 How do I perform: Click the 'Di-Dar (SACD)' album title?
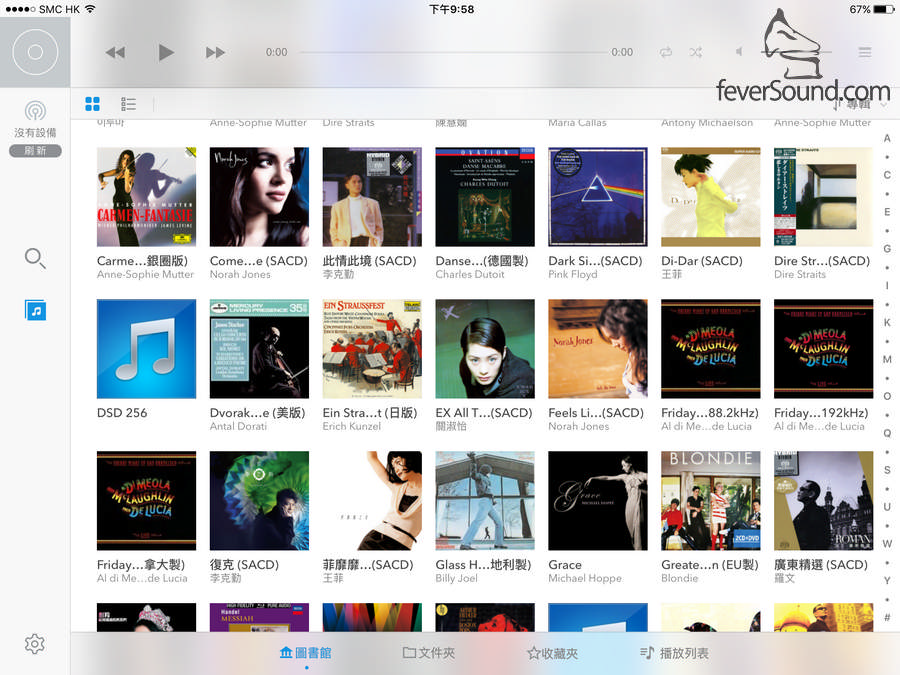point(702,261)
